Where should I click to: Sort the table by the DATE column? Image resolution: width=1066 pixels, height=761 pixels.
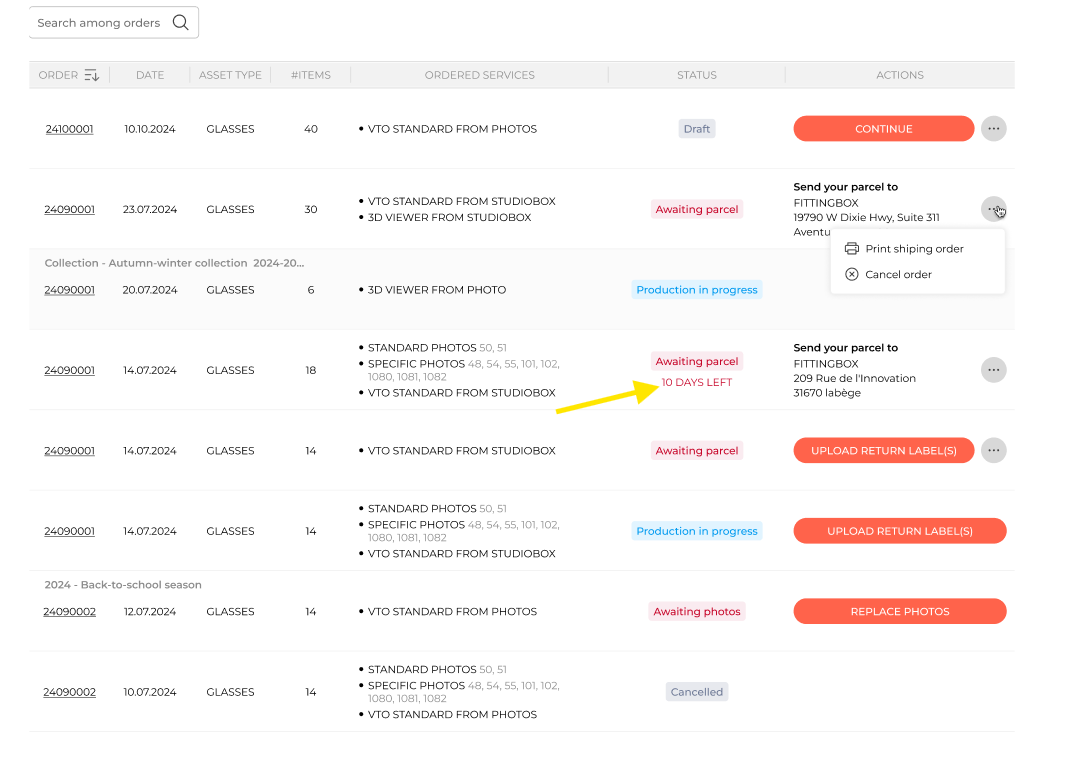pyautogui.click(x=150, y=74)
